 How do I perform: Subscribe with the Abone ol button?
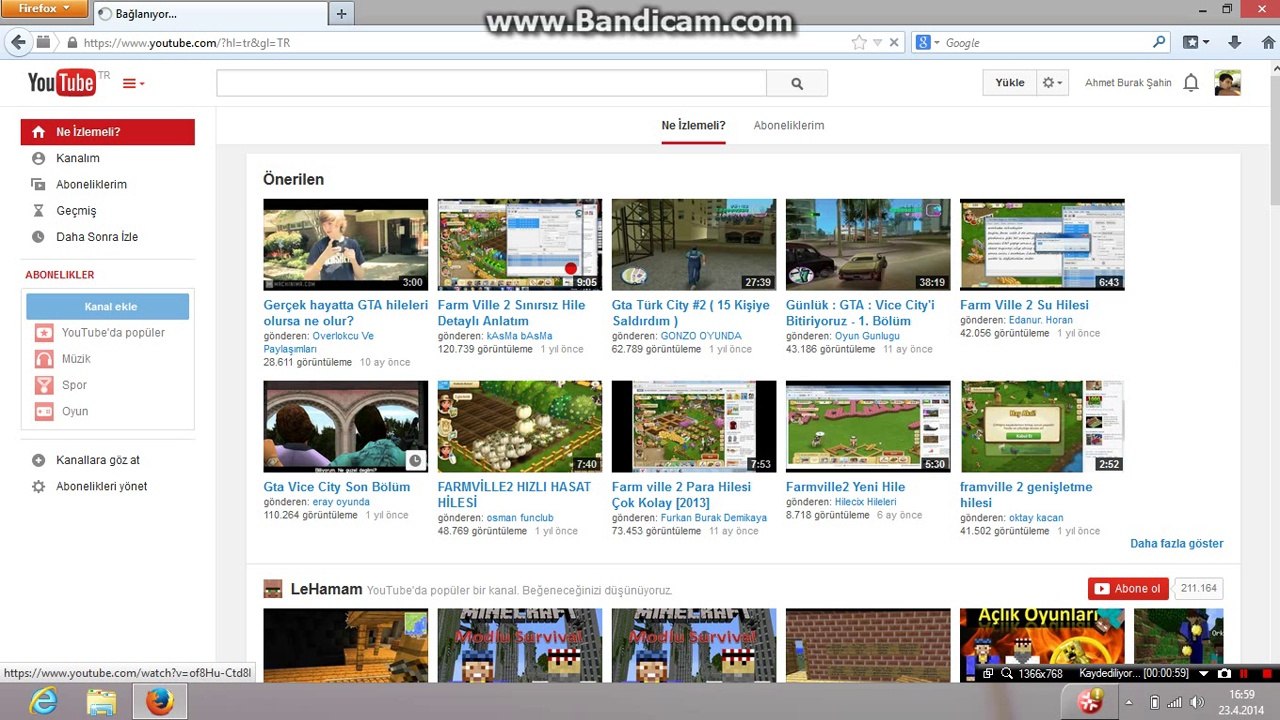point(1128,589)
